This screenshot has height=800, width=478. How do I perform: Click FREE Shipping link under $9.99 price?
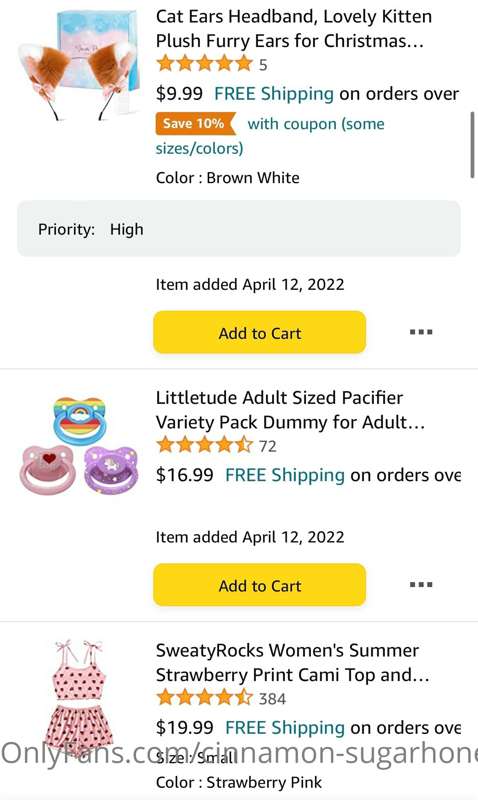click(x=274, y=94)
